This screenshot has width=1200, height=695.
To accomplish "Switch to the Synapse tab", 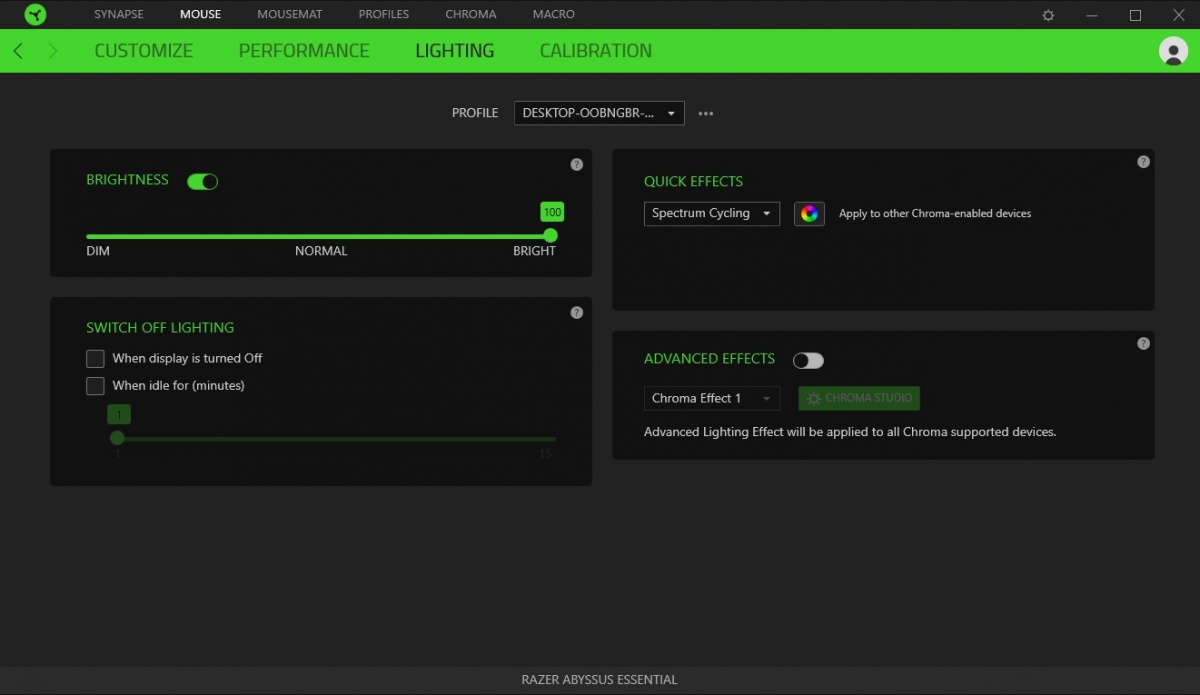I will 119,15.
